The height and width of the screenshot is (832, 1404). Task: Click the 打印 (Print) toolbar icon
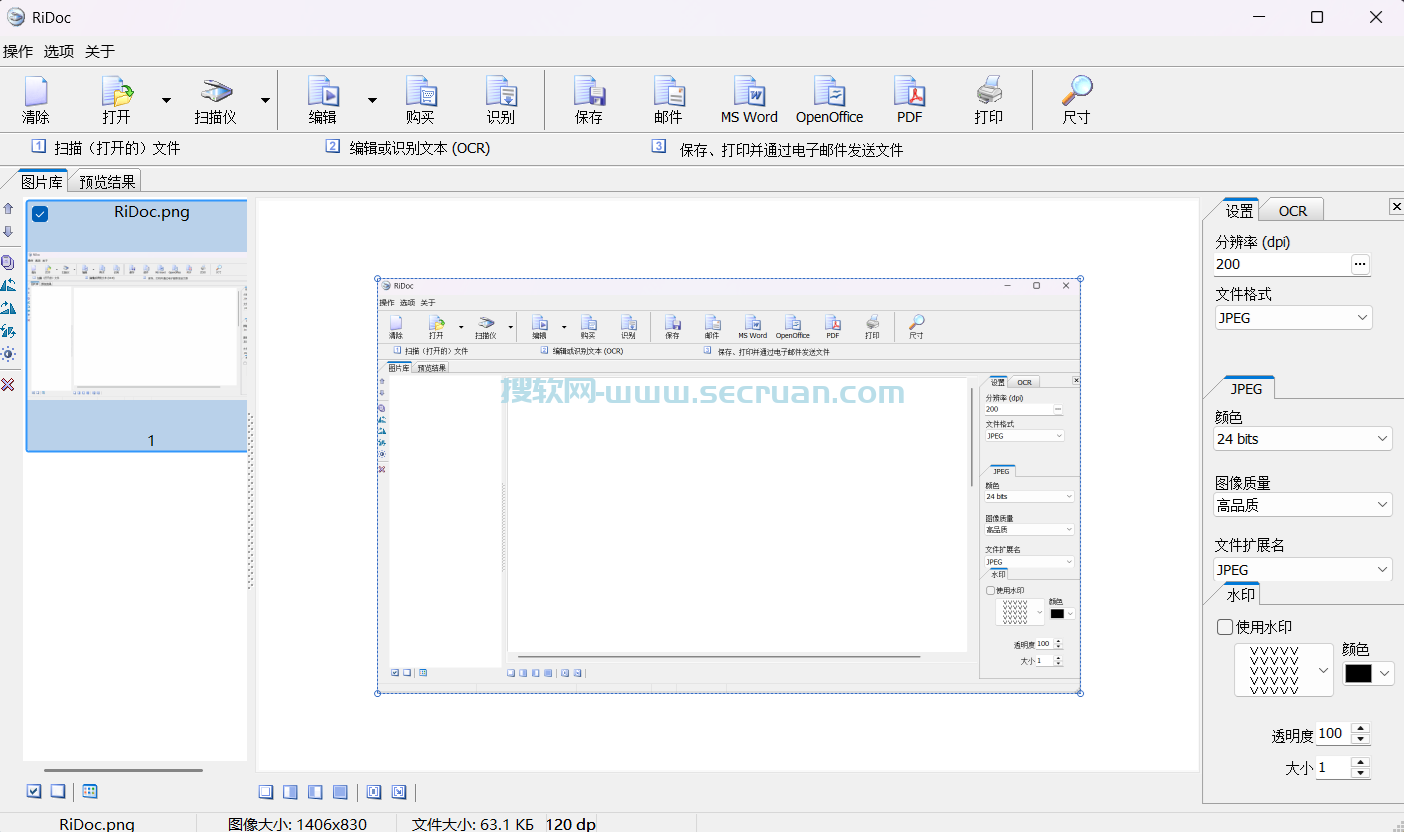coord(989,91)
